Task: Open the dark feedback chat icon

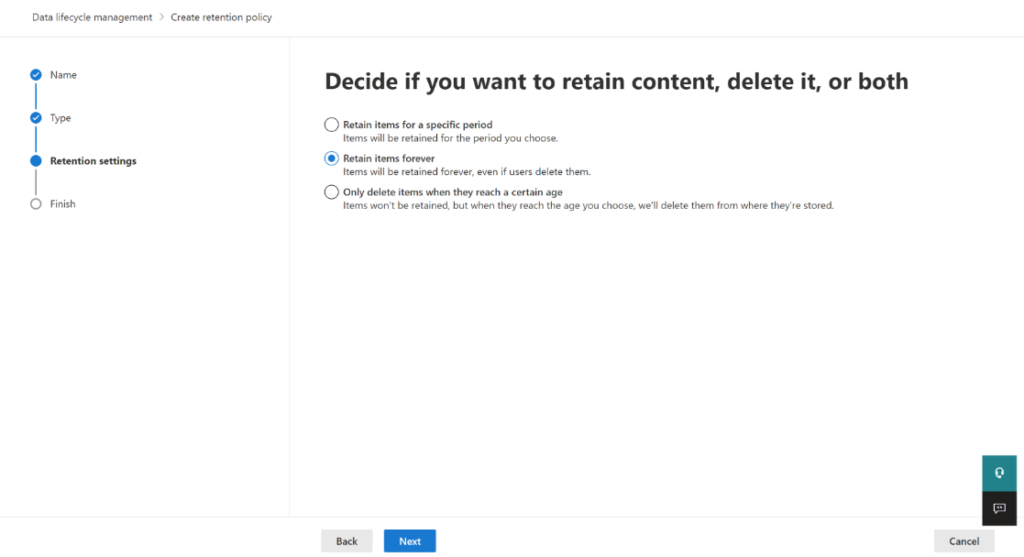Action: [x=998, y=508]
